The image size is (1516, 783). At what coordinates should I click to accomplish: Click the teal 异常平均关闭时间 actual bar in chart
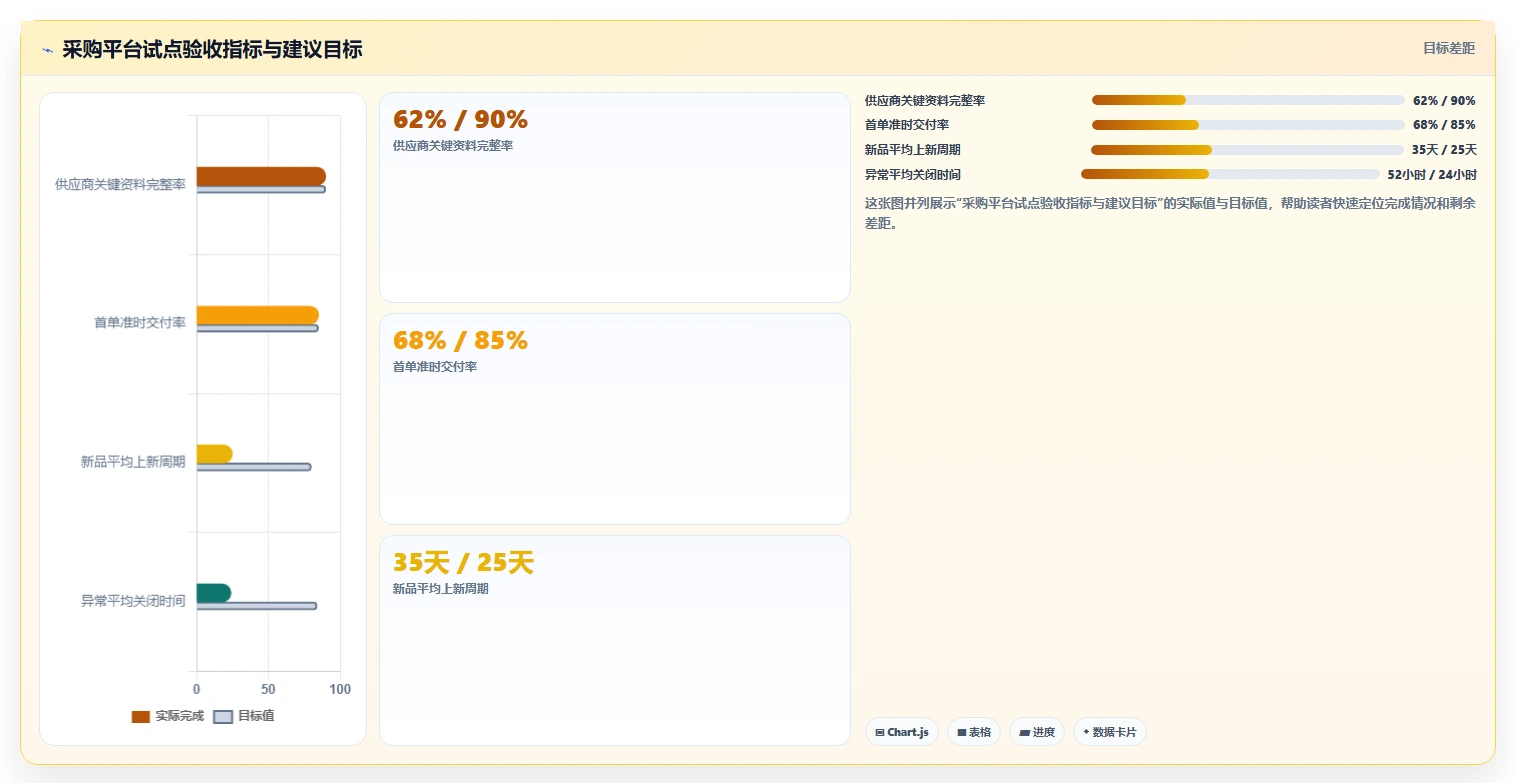pyautogui.click(x=214, y=593)
